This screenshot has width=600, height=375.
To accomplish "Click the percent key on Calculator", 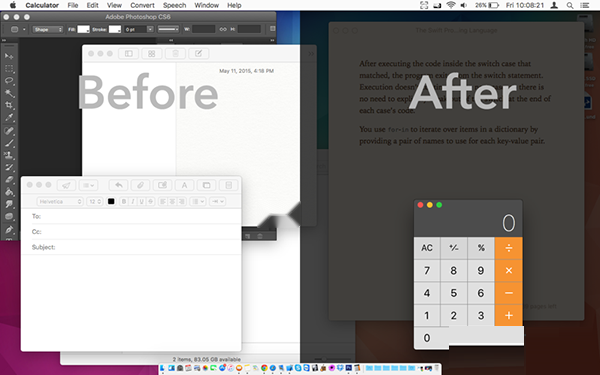I will click(x=481, y=248).
